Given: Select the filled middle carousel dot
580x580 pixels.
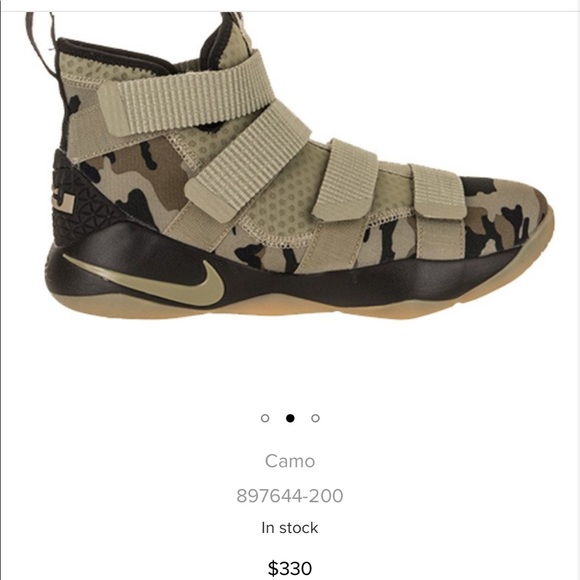Looking at the screenshot, I should tap(290, 418).
